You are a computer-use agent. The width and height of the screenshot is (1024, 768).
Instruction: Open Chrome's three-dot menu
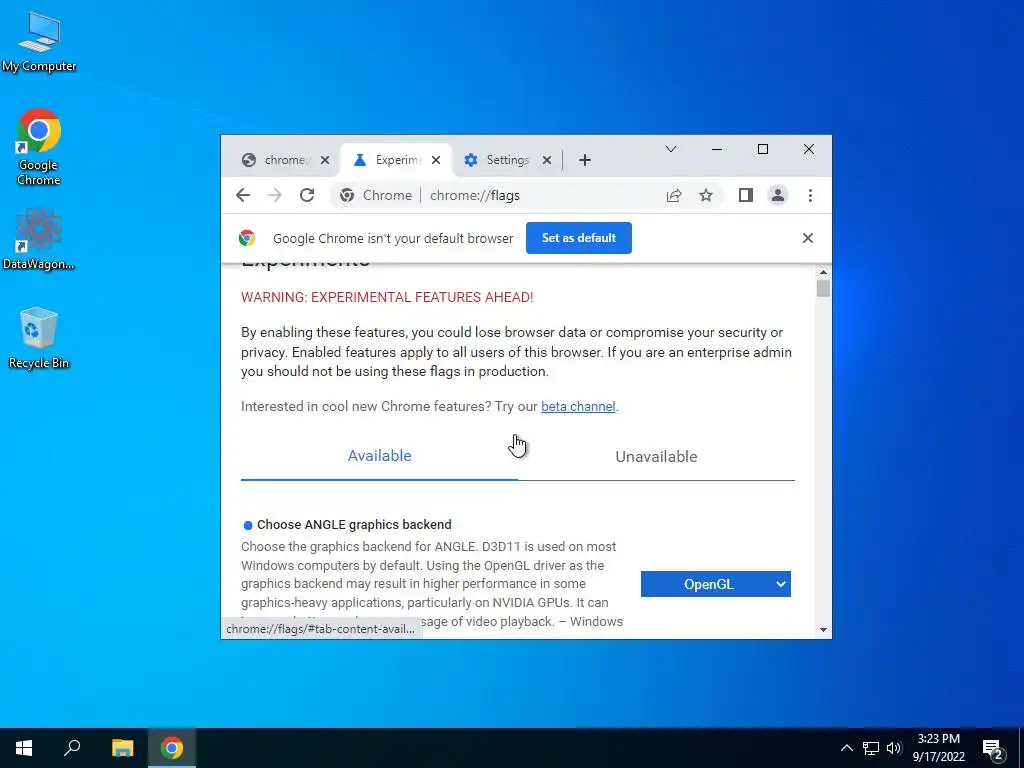tap(810, 195)
